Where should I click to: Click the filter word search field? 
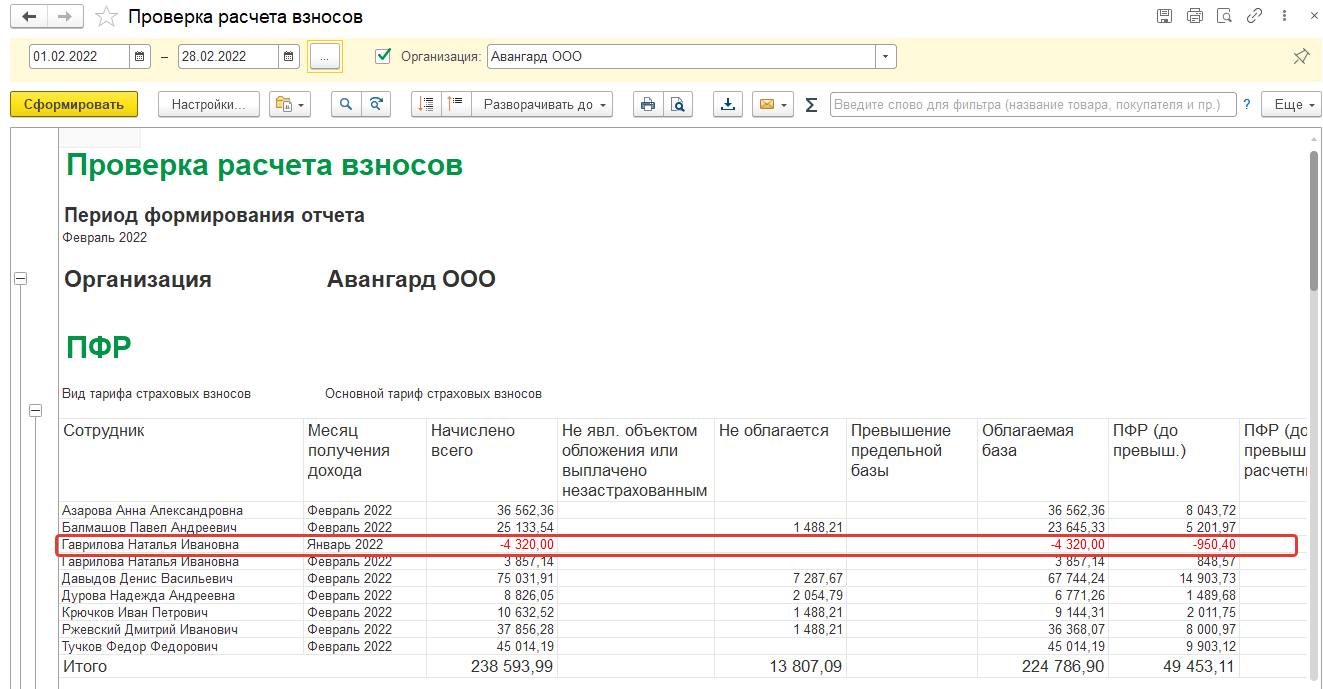(1032, 104)
